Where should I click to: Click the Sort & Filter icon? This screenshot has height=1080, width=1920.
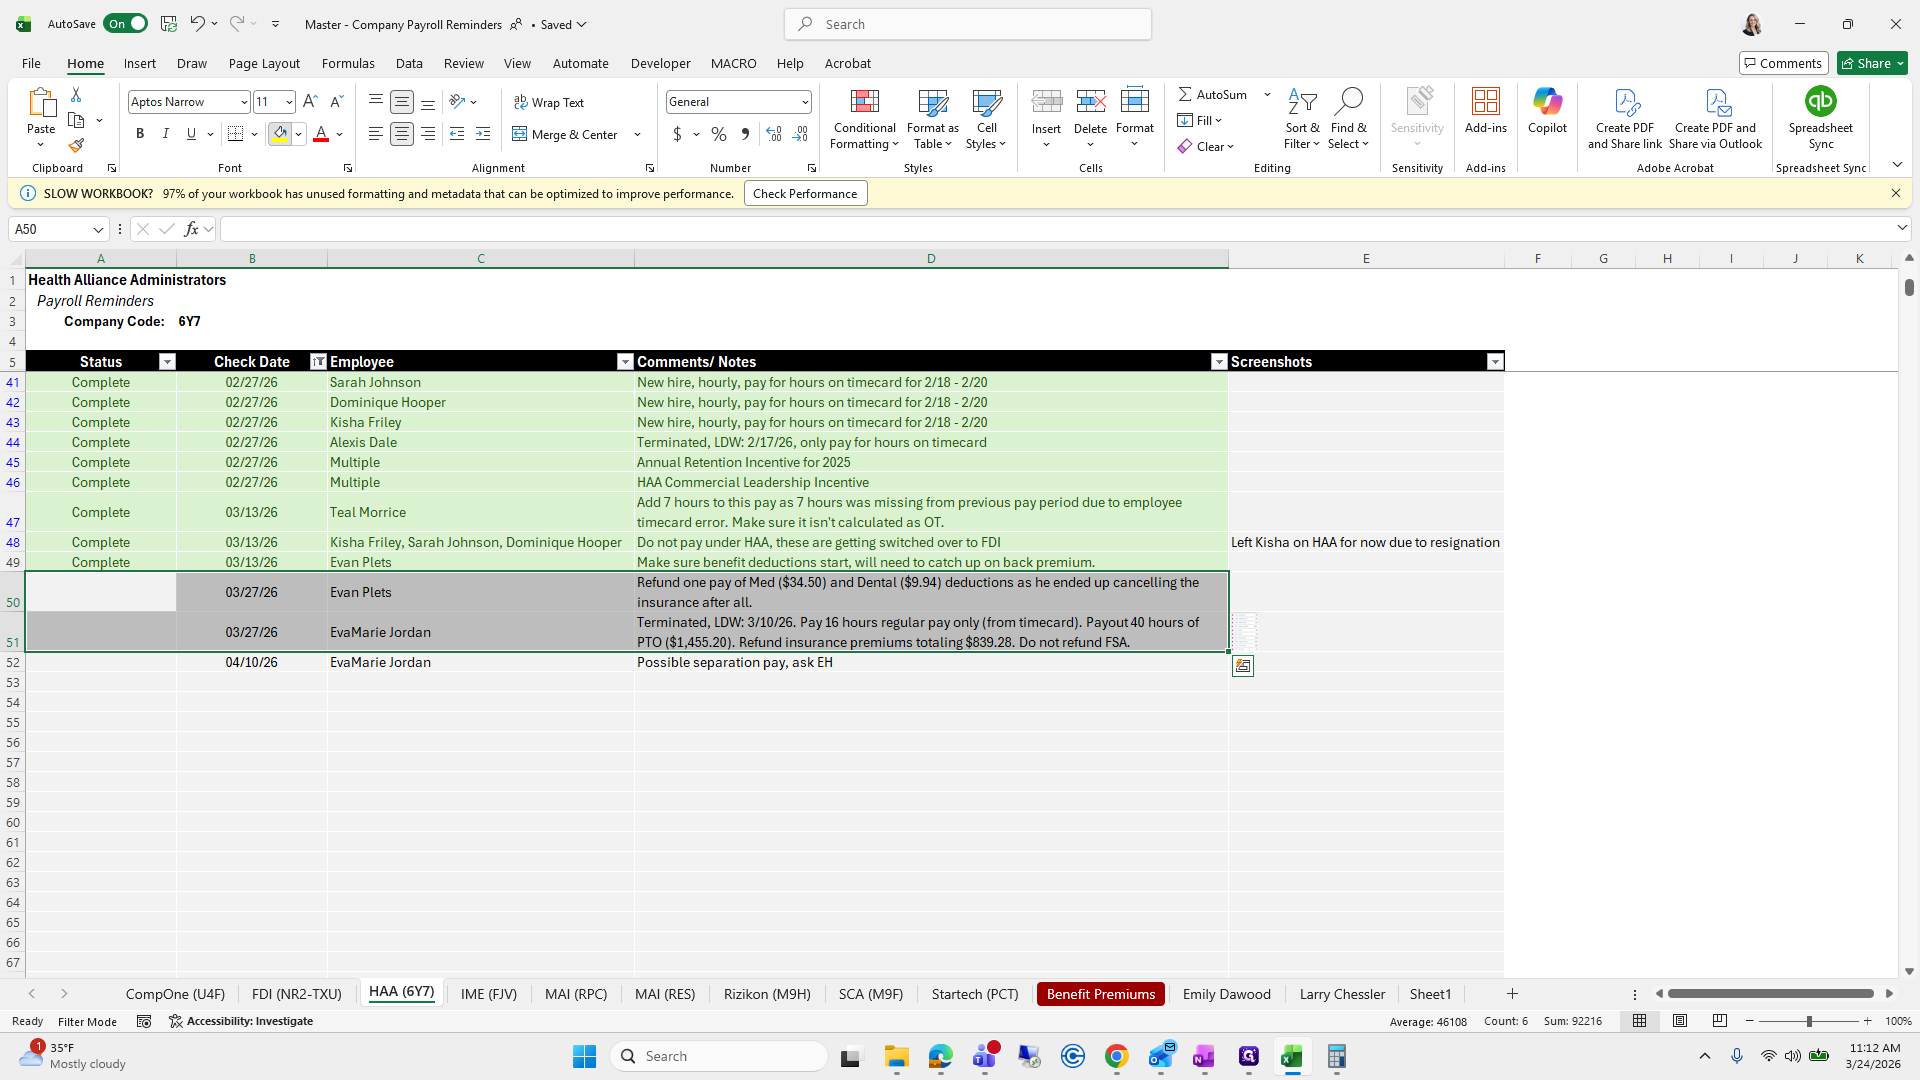(1302, 102)
